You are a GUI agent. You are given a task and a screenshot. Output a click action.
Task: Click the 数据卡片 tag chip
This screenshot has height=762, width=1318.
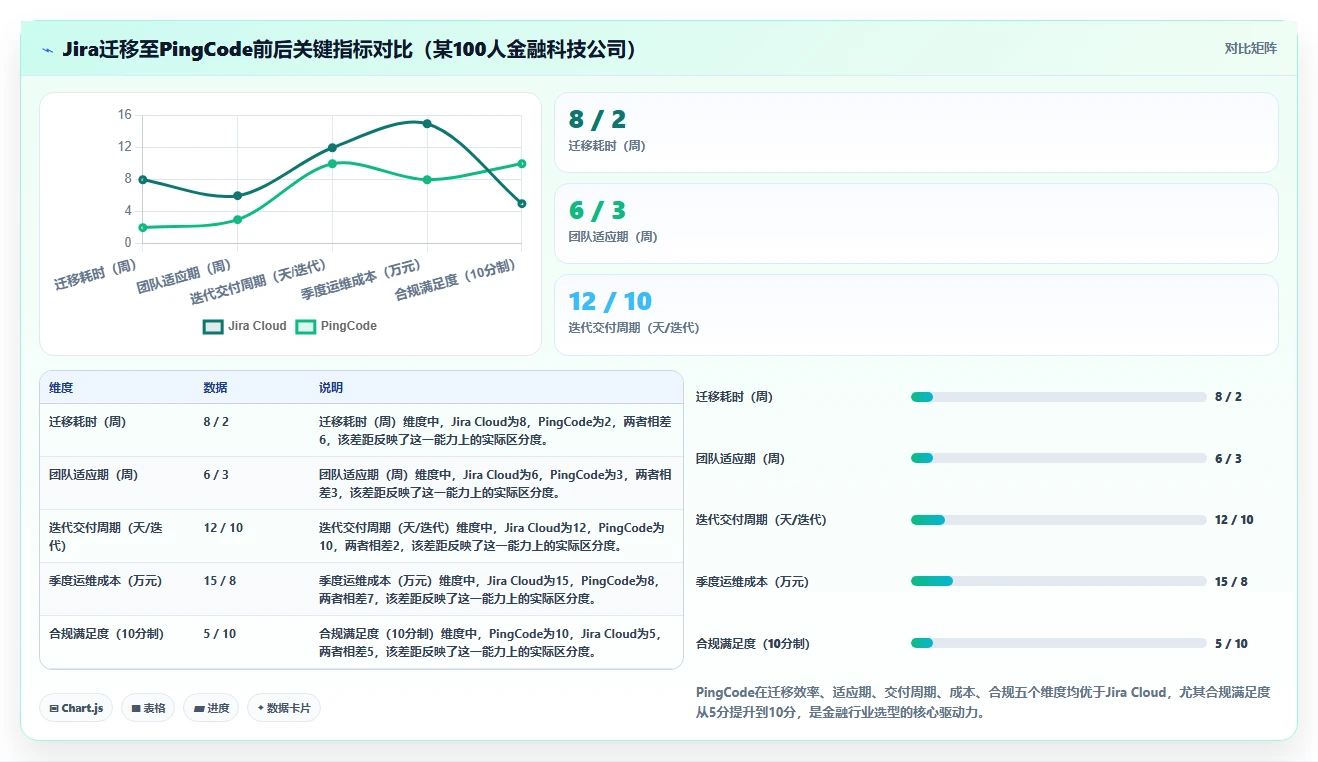[284, 708]
